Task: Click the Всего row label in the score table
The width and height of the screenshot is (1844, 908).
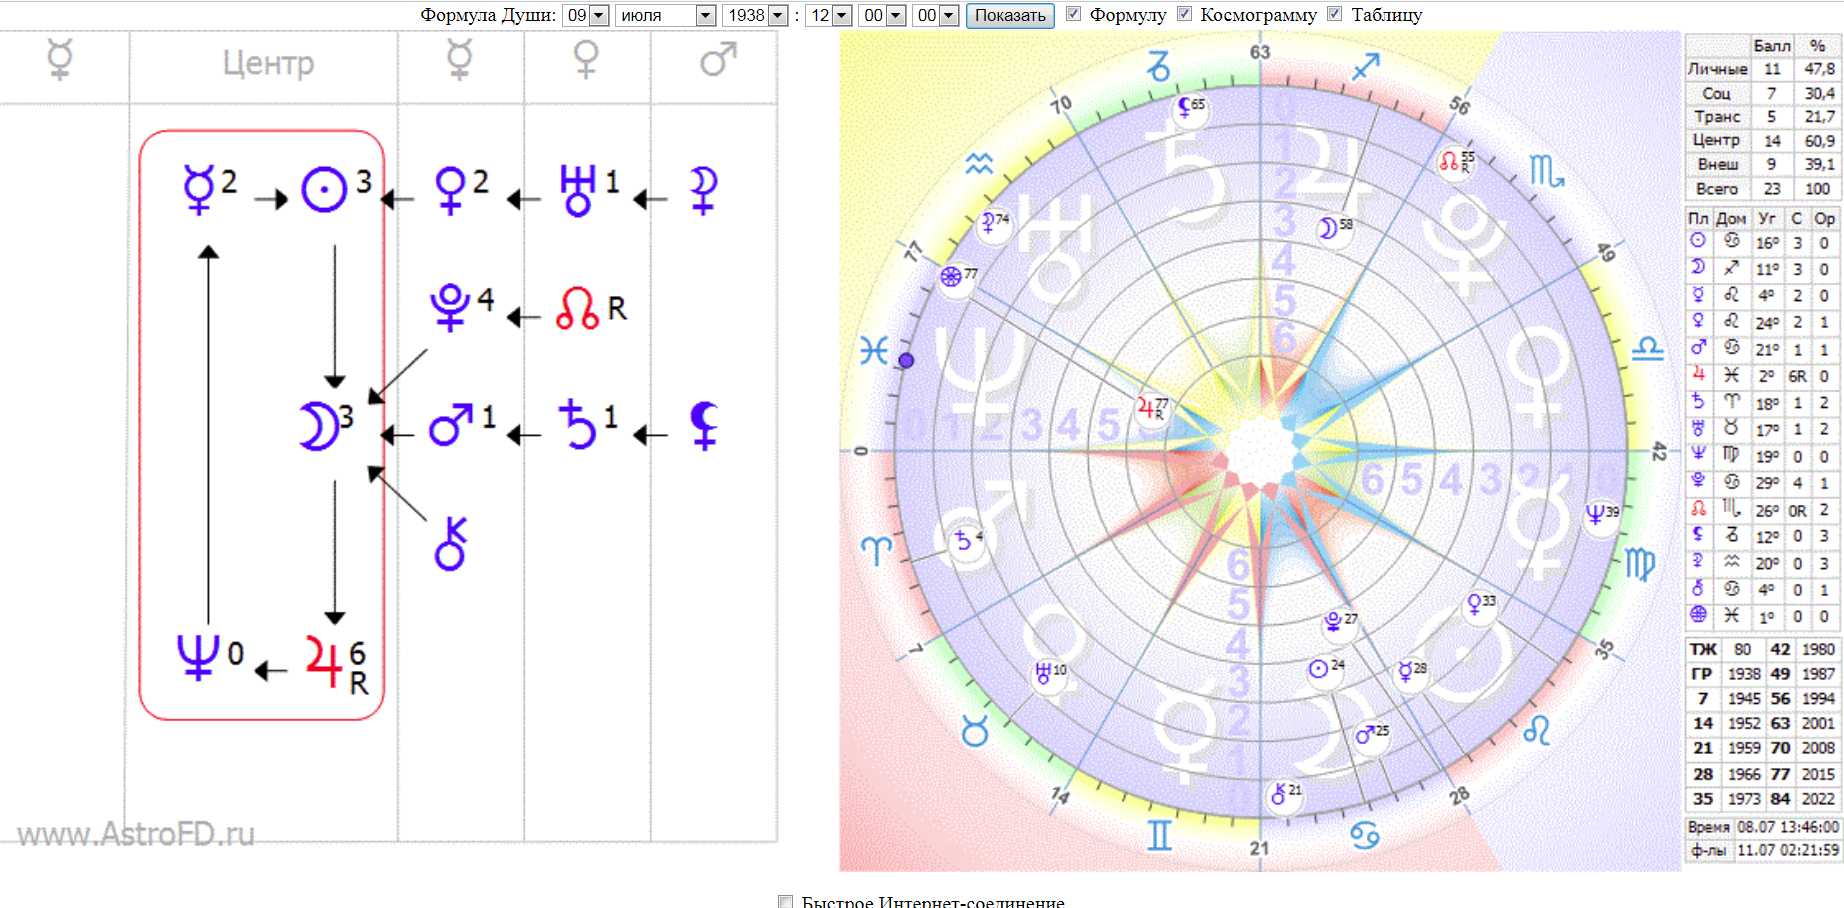Action: click(x=1717, y=188)
